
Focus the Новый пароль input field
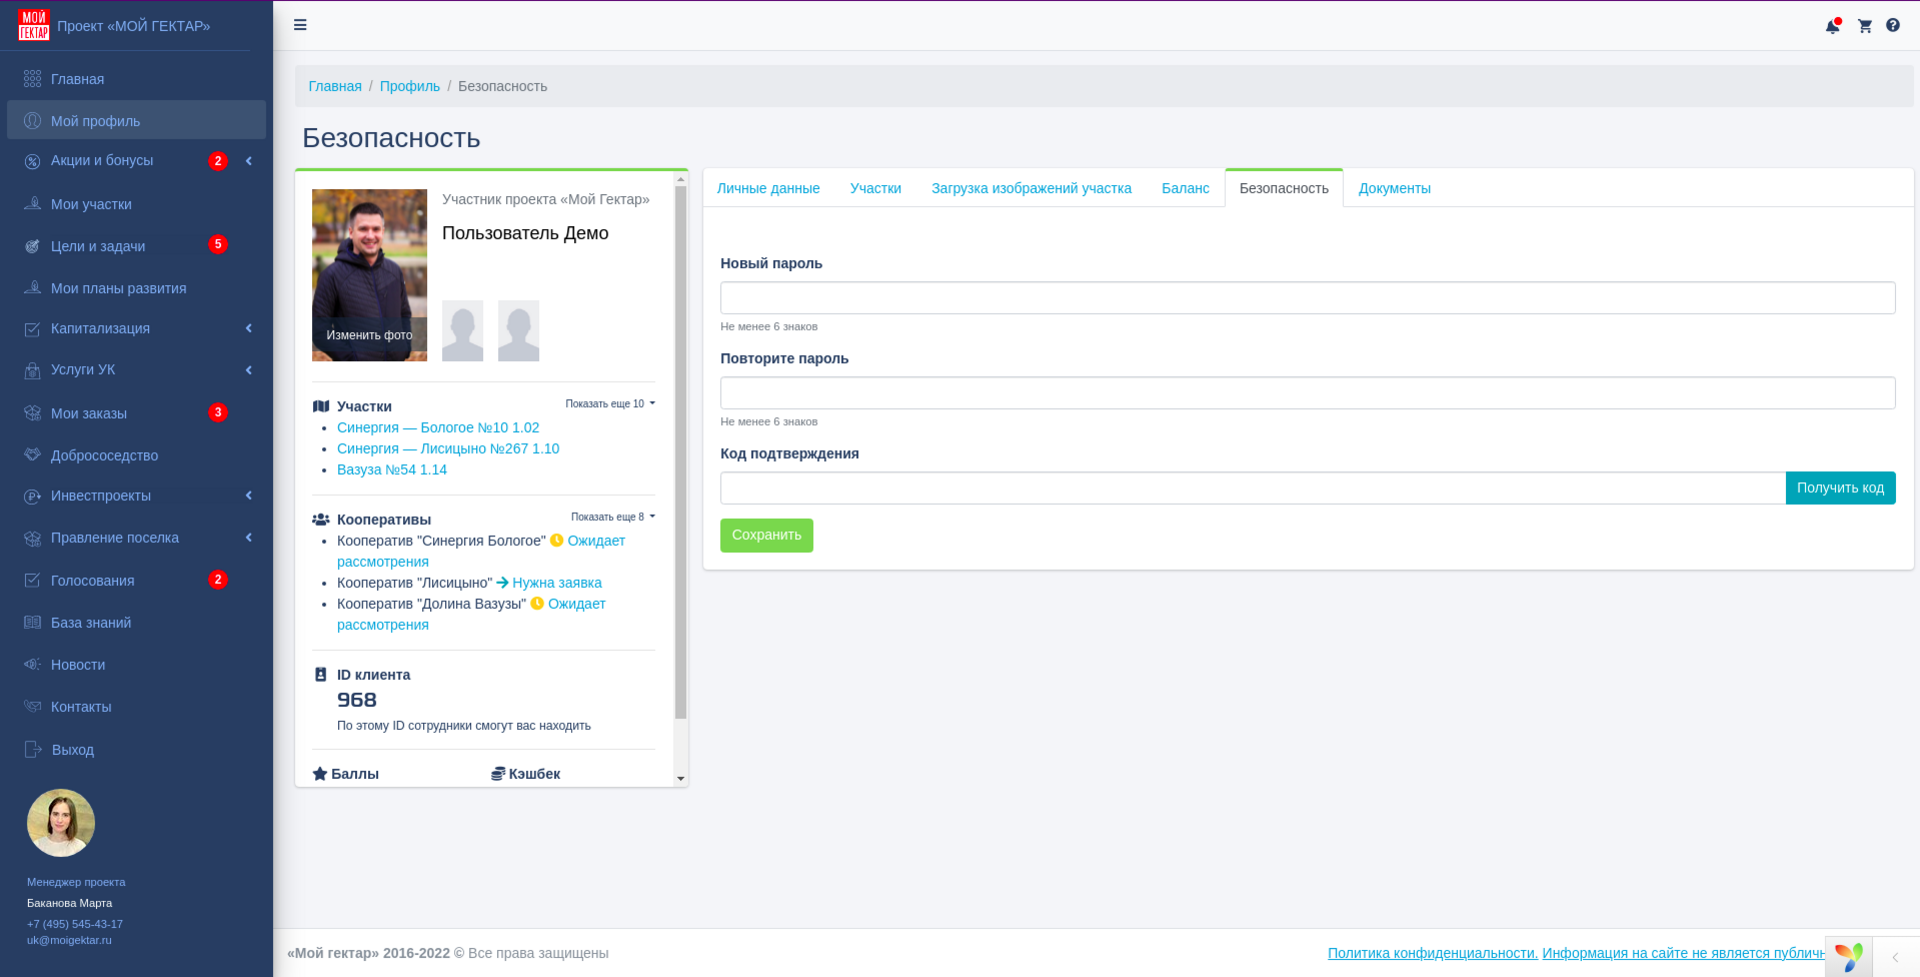coord(1307,297)
